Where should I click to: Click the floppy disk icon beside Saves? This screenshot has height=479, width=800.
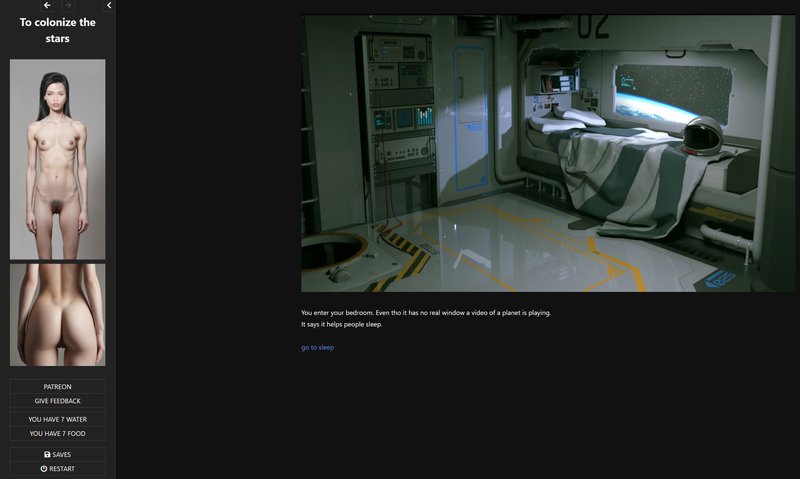click(47, 455)
